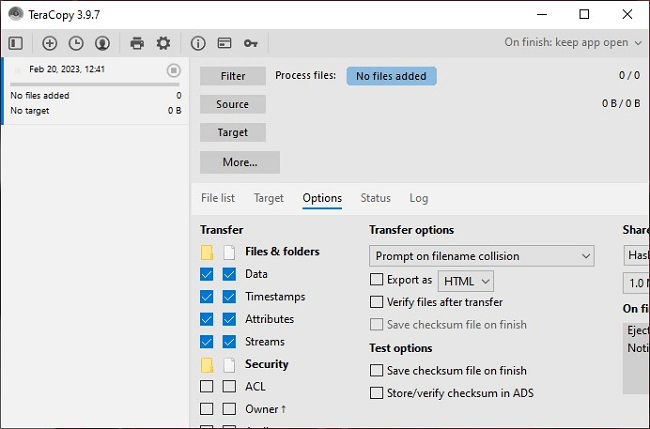The height and width of the screenshot is (429, 650).
Task: Click the No files added button
Action: point(391,76)
